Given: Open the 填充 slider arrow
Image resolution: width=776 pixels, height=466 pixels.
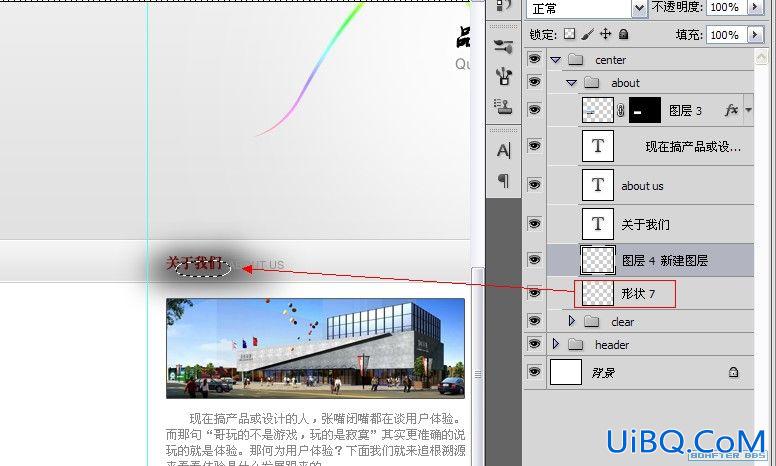Looking at the screenshot, I should [x=755, y=35].
